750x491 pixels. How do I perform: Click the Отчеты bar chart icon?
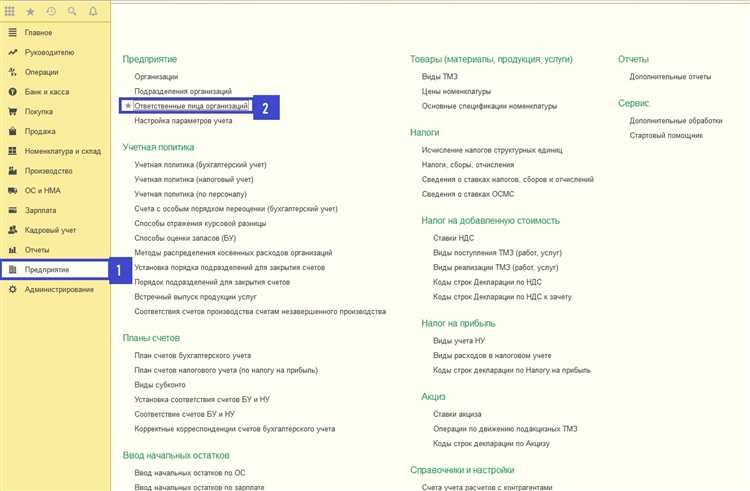(12, 250)
